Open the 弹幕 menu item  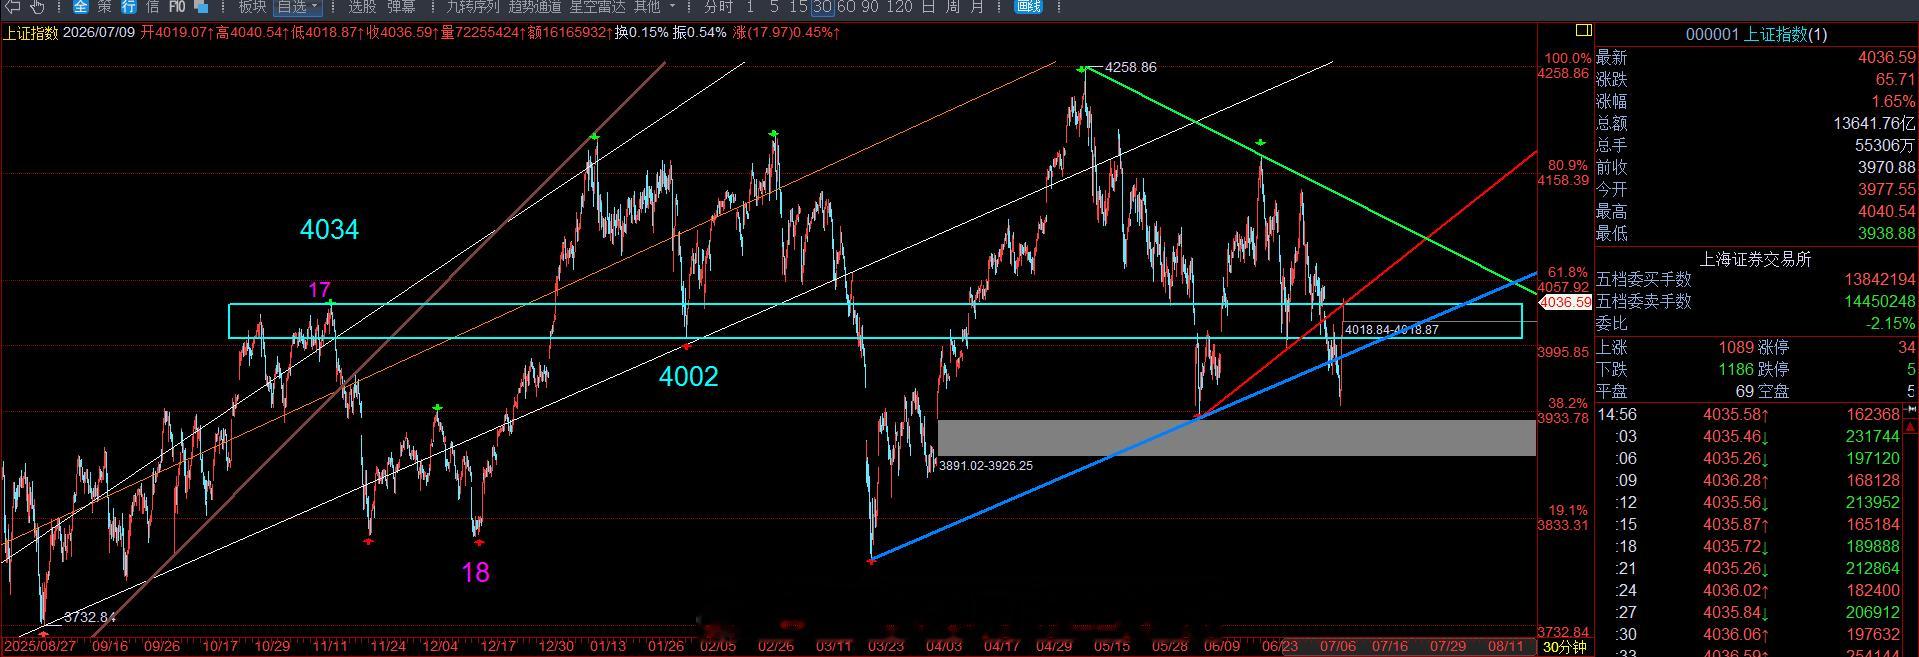(x=401, y=6)
